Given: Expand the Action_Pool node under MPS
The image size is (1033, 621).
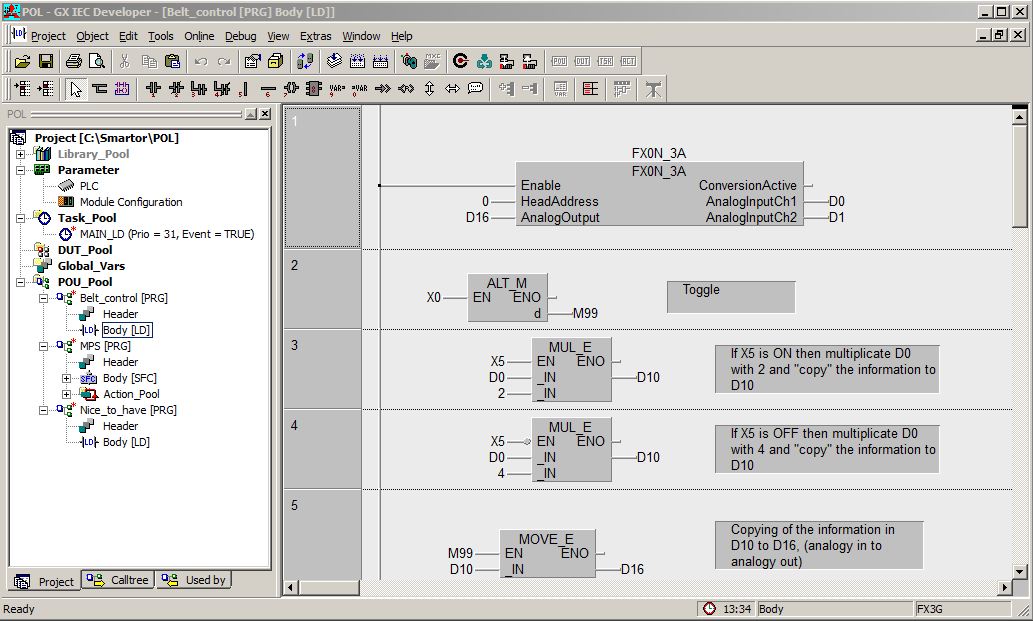Looking at the screenshot, I should pos(67,394).
